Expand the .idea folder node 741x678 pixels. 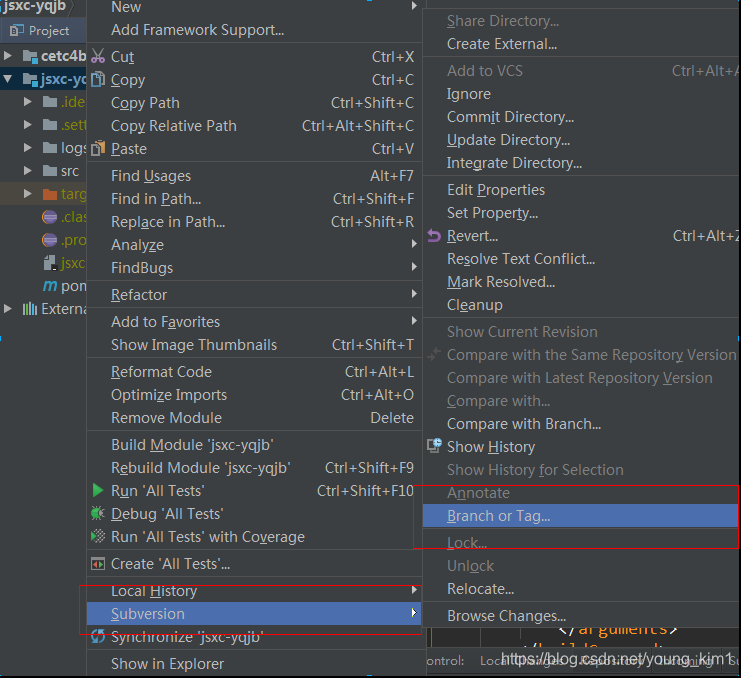pos(27,102)
